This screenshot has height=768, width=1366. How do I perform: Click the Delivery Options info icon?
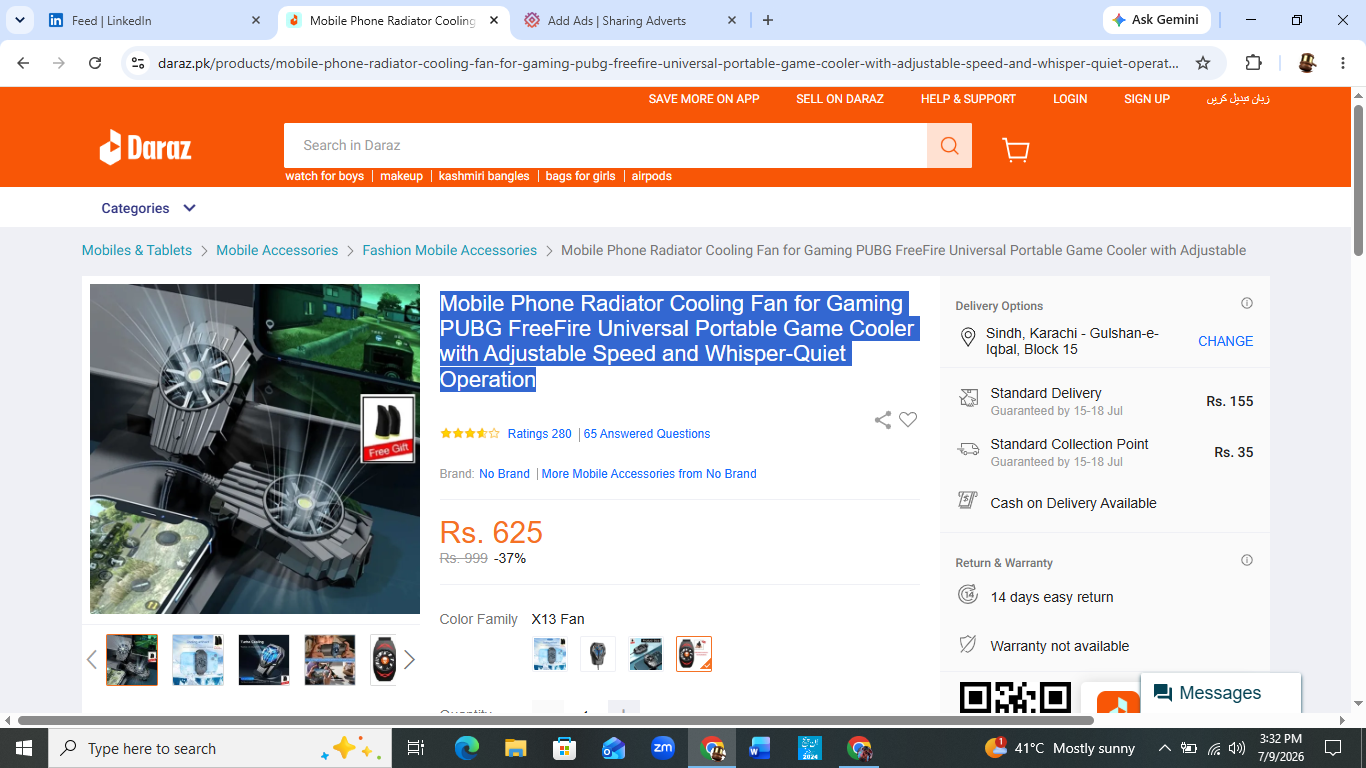(1247, 303)
